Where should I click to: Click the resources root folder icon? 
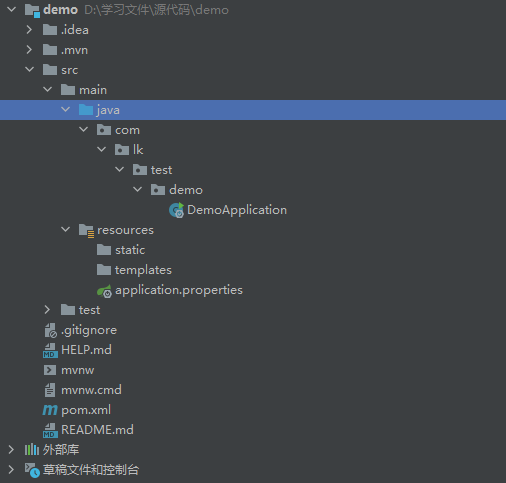point(87,231)
